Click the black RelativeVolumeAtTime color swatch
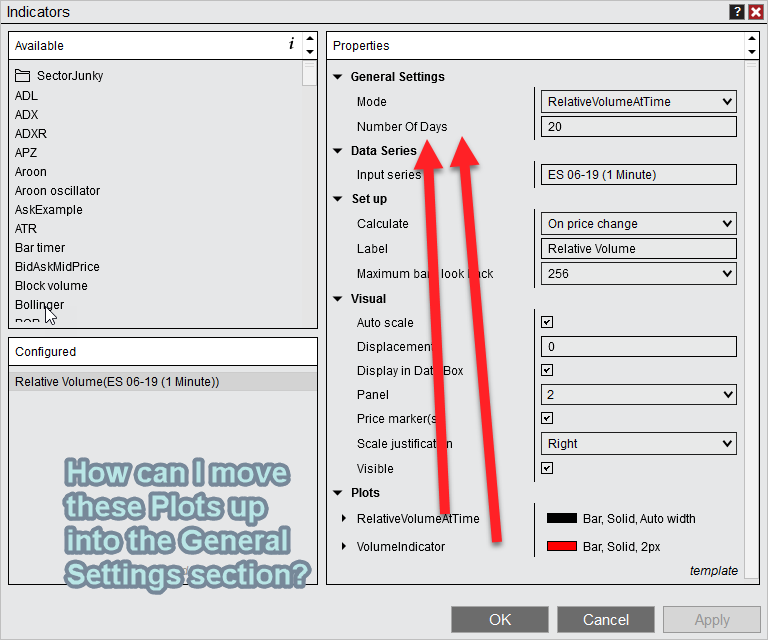 click(562, 518)
